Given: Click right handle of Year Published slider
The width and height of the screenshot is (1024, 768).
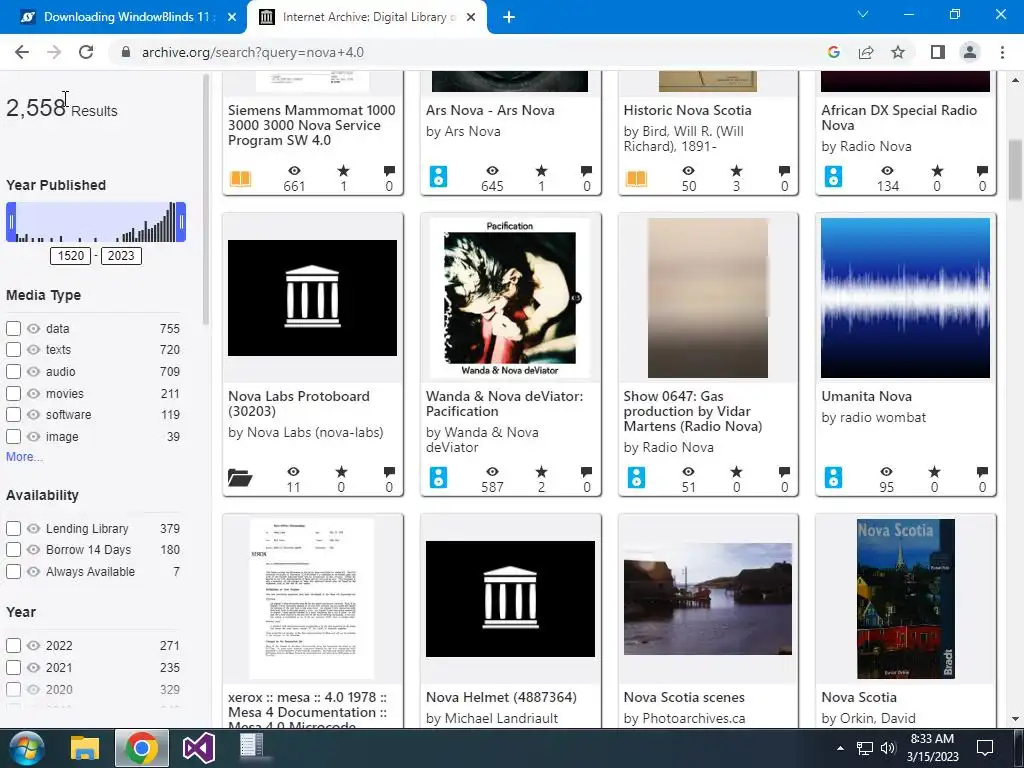Looking at the screenshot, I should pos(182,222).
